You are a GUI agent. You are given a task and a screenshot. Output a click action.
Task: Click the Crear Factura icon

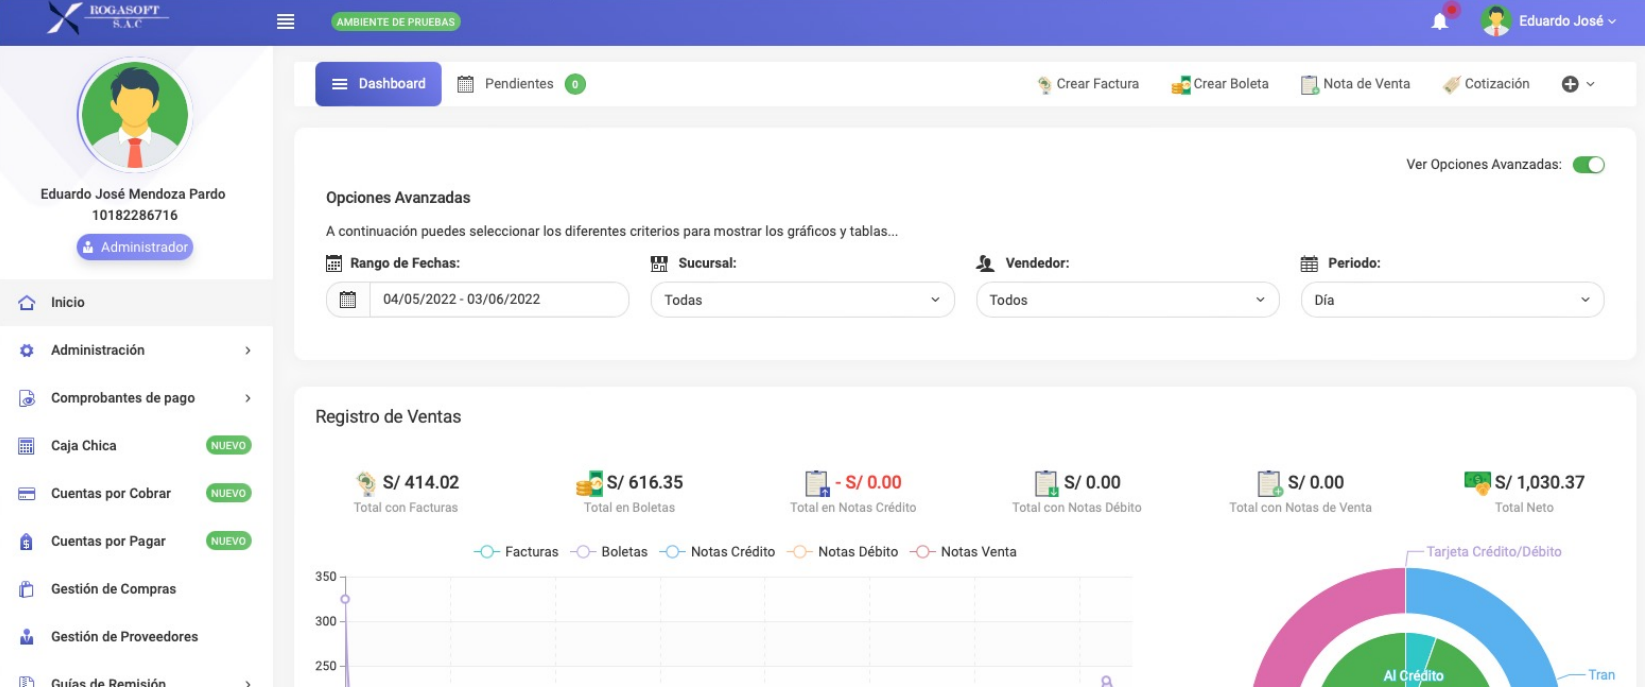(1044, 85)
